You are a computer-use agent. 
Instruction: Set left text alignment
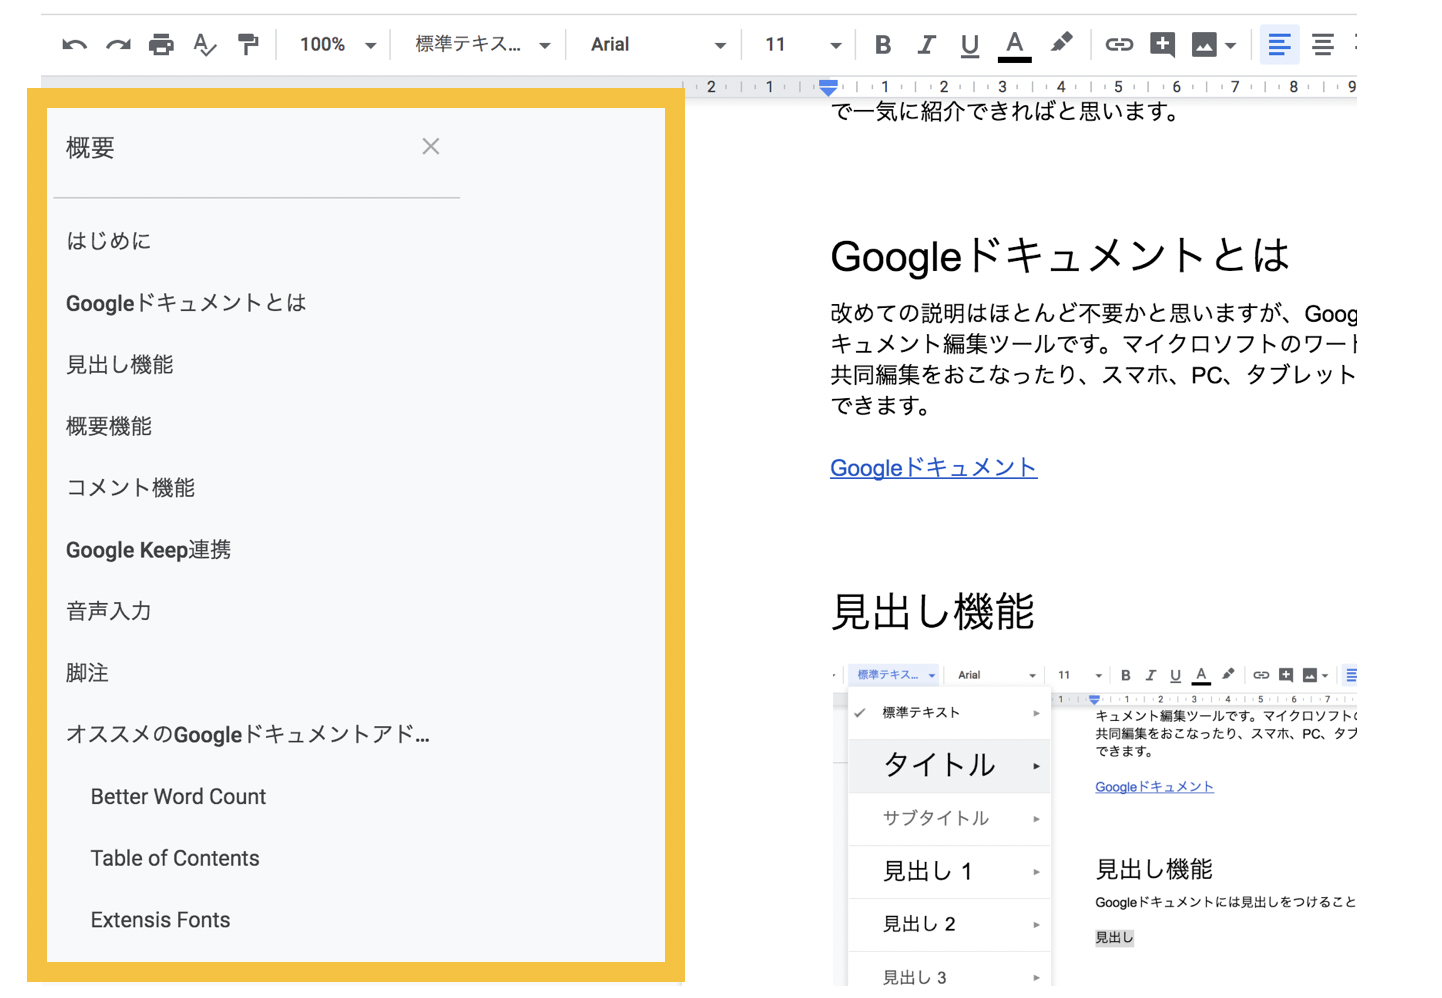[x=1279, y=45]
